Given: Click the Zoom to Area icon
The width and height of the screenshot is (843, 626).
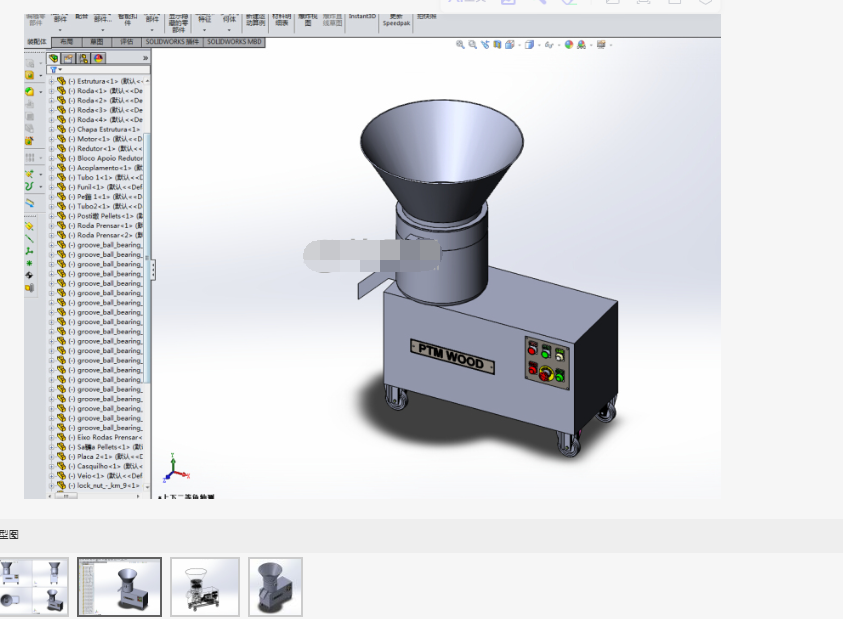Looking at the screenshot, I should click(x=473, y=45).
